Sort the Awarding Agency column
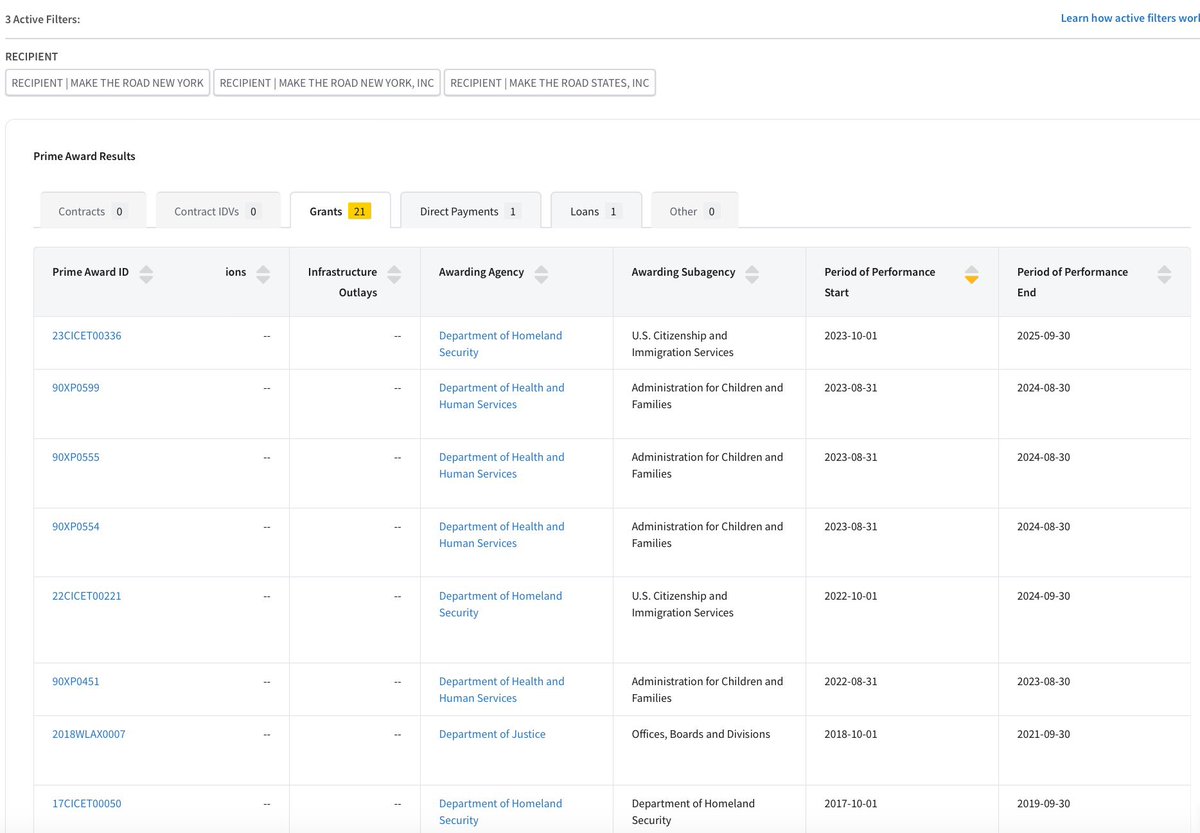 (x=541, y=273)
